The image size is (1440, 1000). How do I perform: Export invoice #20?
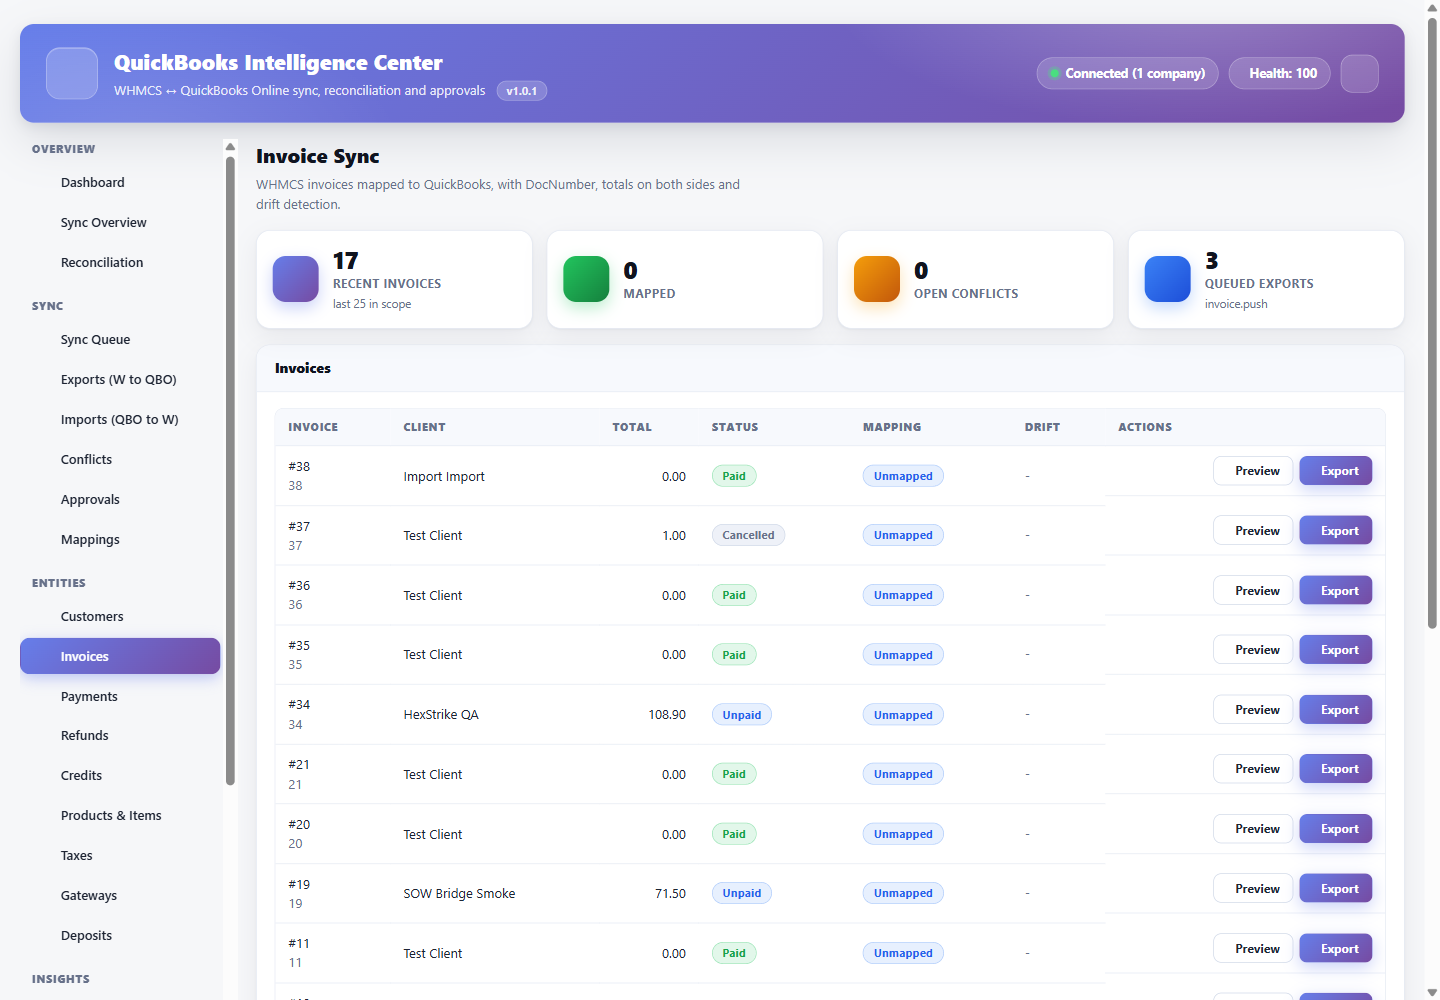(x=1336, y=829)
